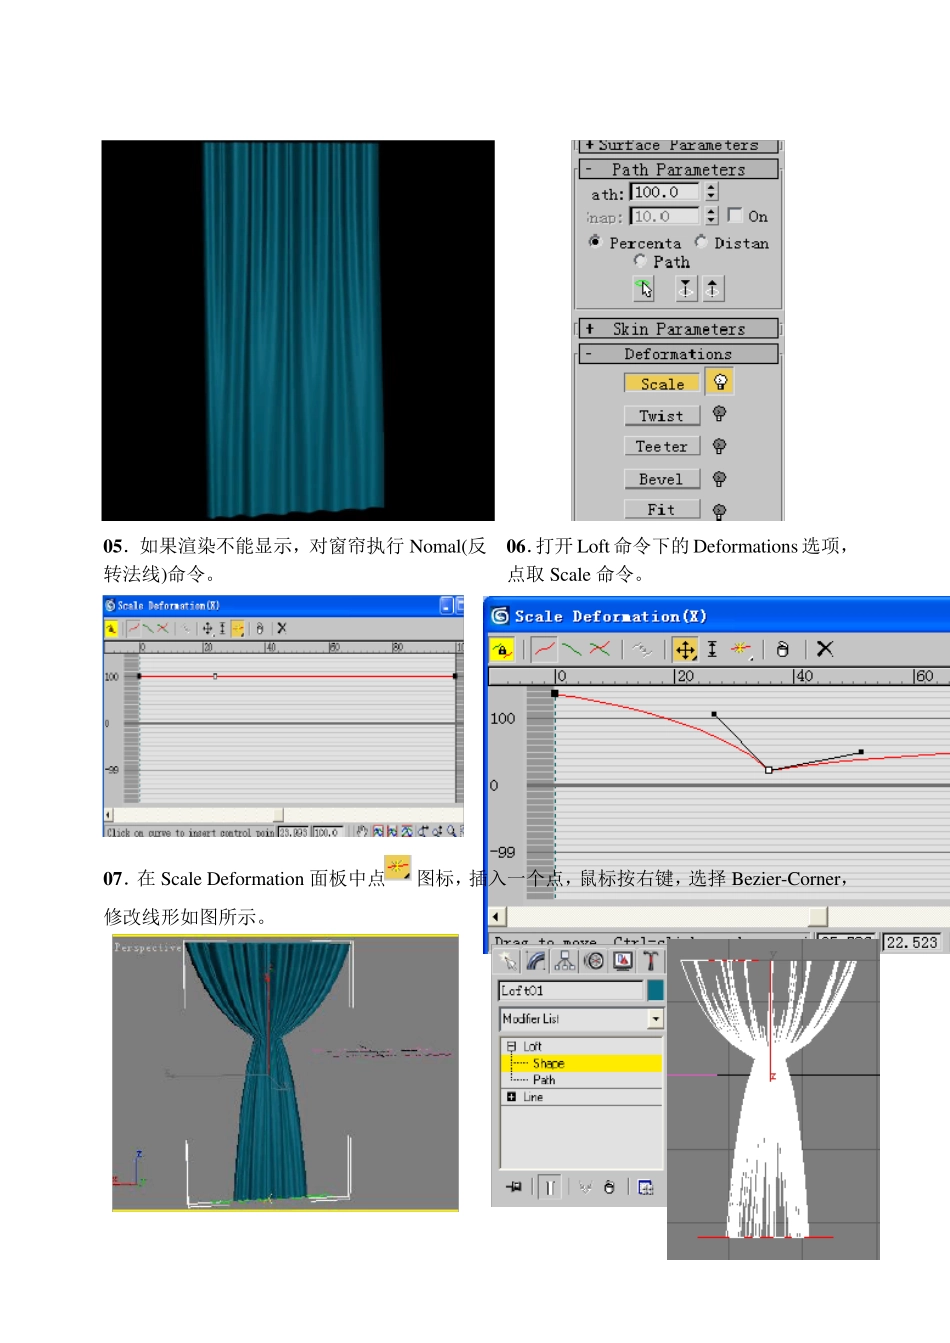Select Display XY Axes in small Scale Deformation window
Viewport: 950px width, 1343px height.
(162, 629)
